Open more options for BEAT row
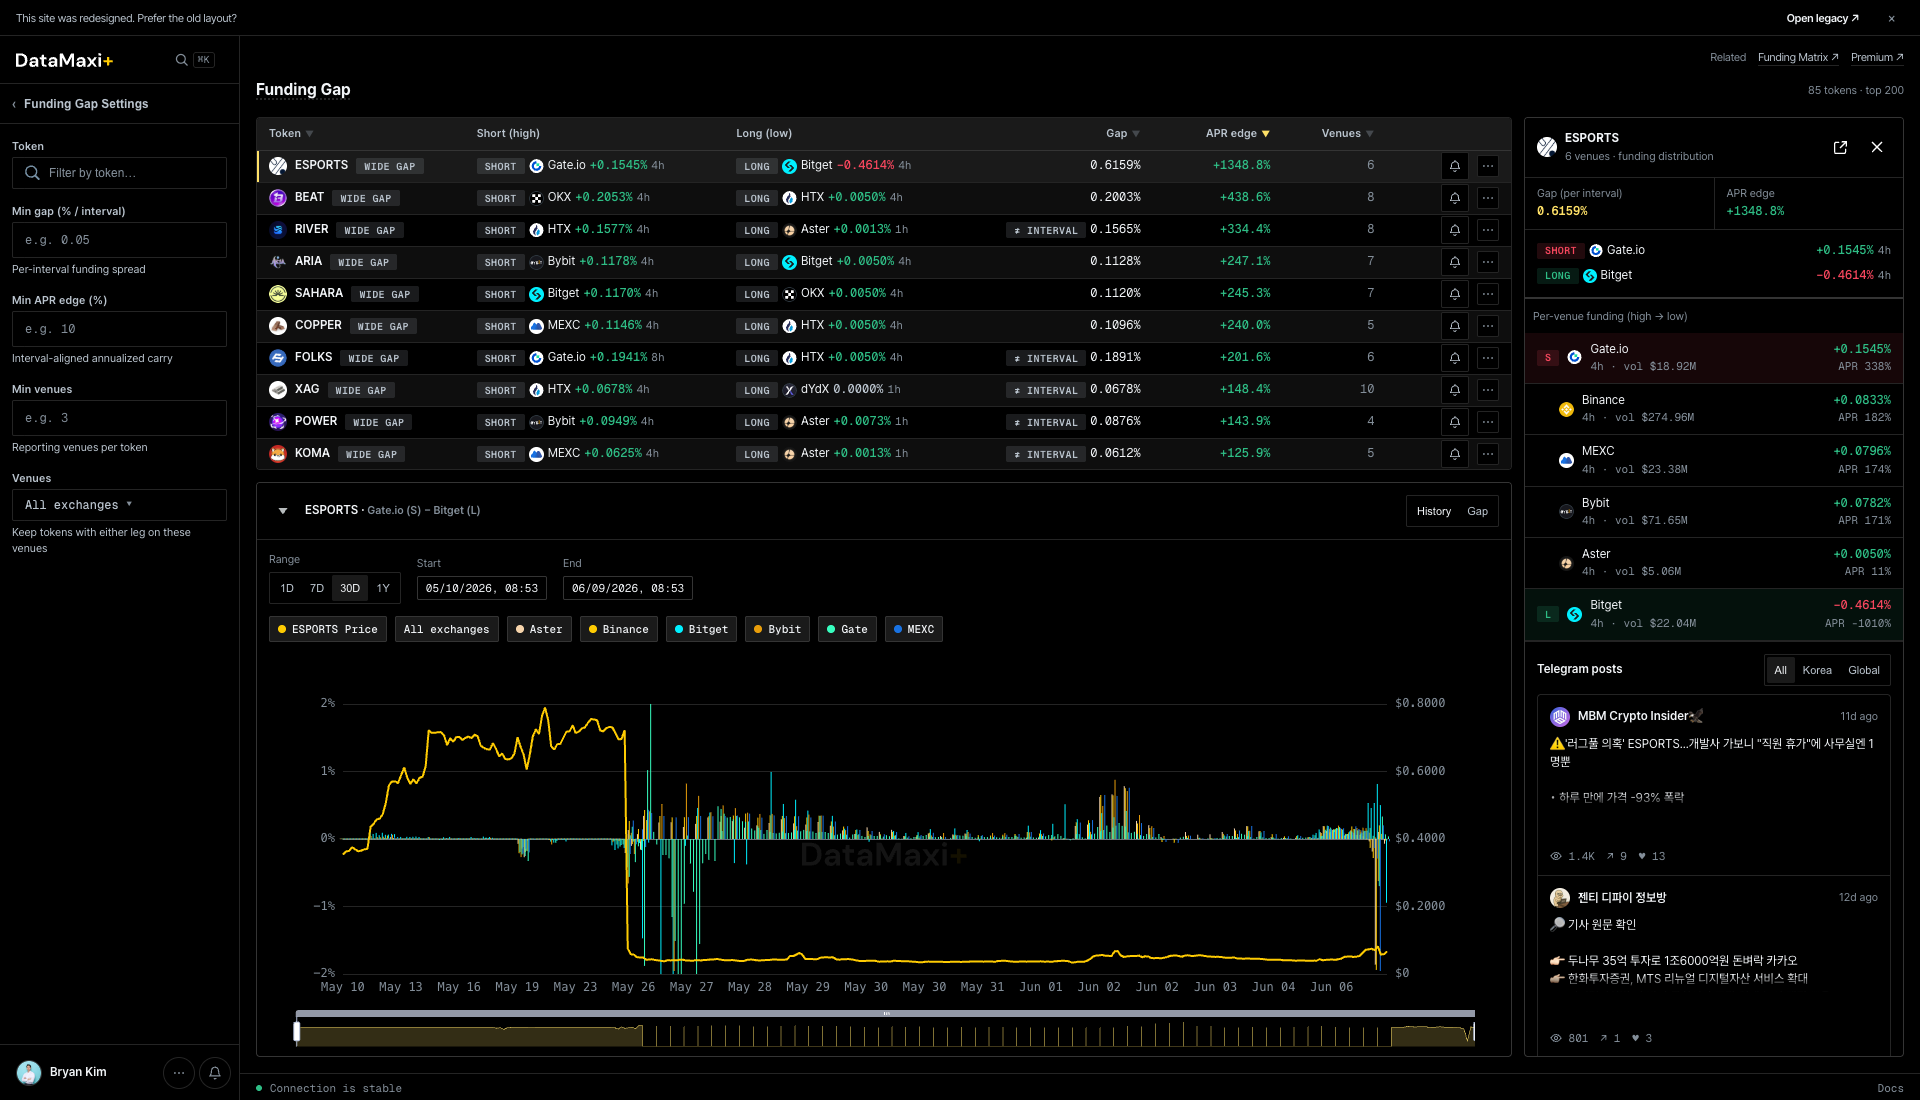This screenshot has width=1920, height=1100. [x=1488, y=198]
